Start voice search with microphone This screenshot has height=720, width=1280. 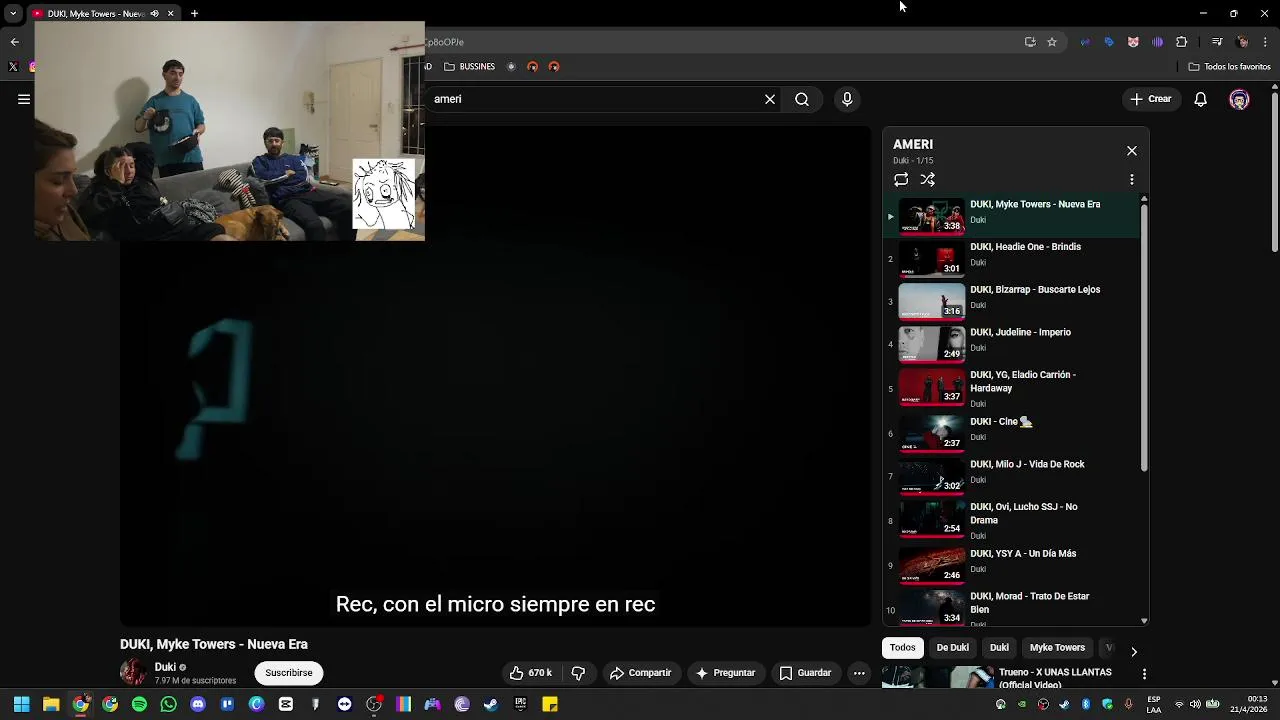point(847,99)
